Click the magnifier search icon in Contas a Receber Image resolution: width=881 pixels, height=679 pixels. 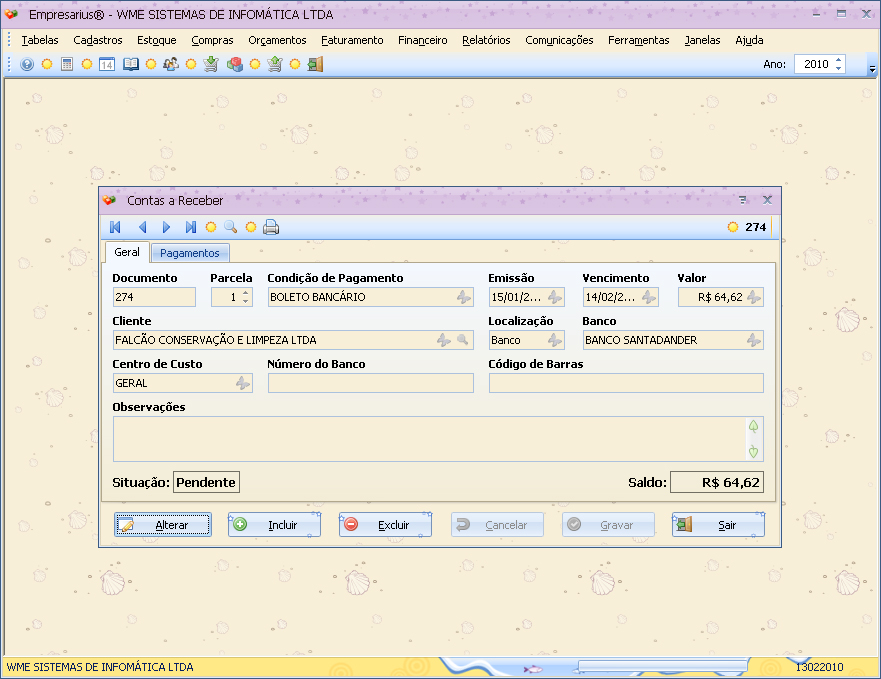(x=230, y=227)
